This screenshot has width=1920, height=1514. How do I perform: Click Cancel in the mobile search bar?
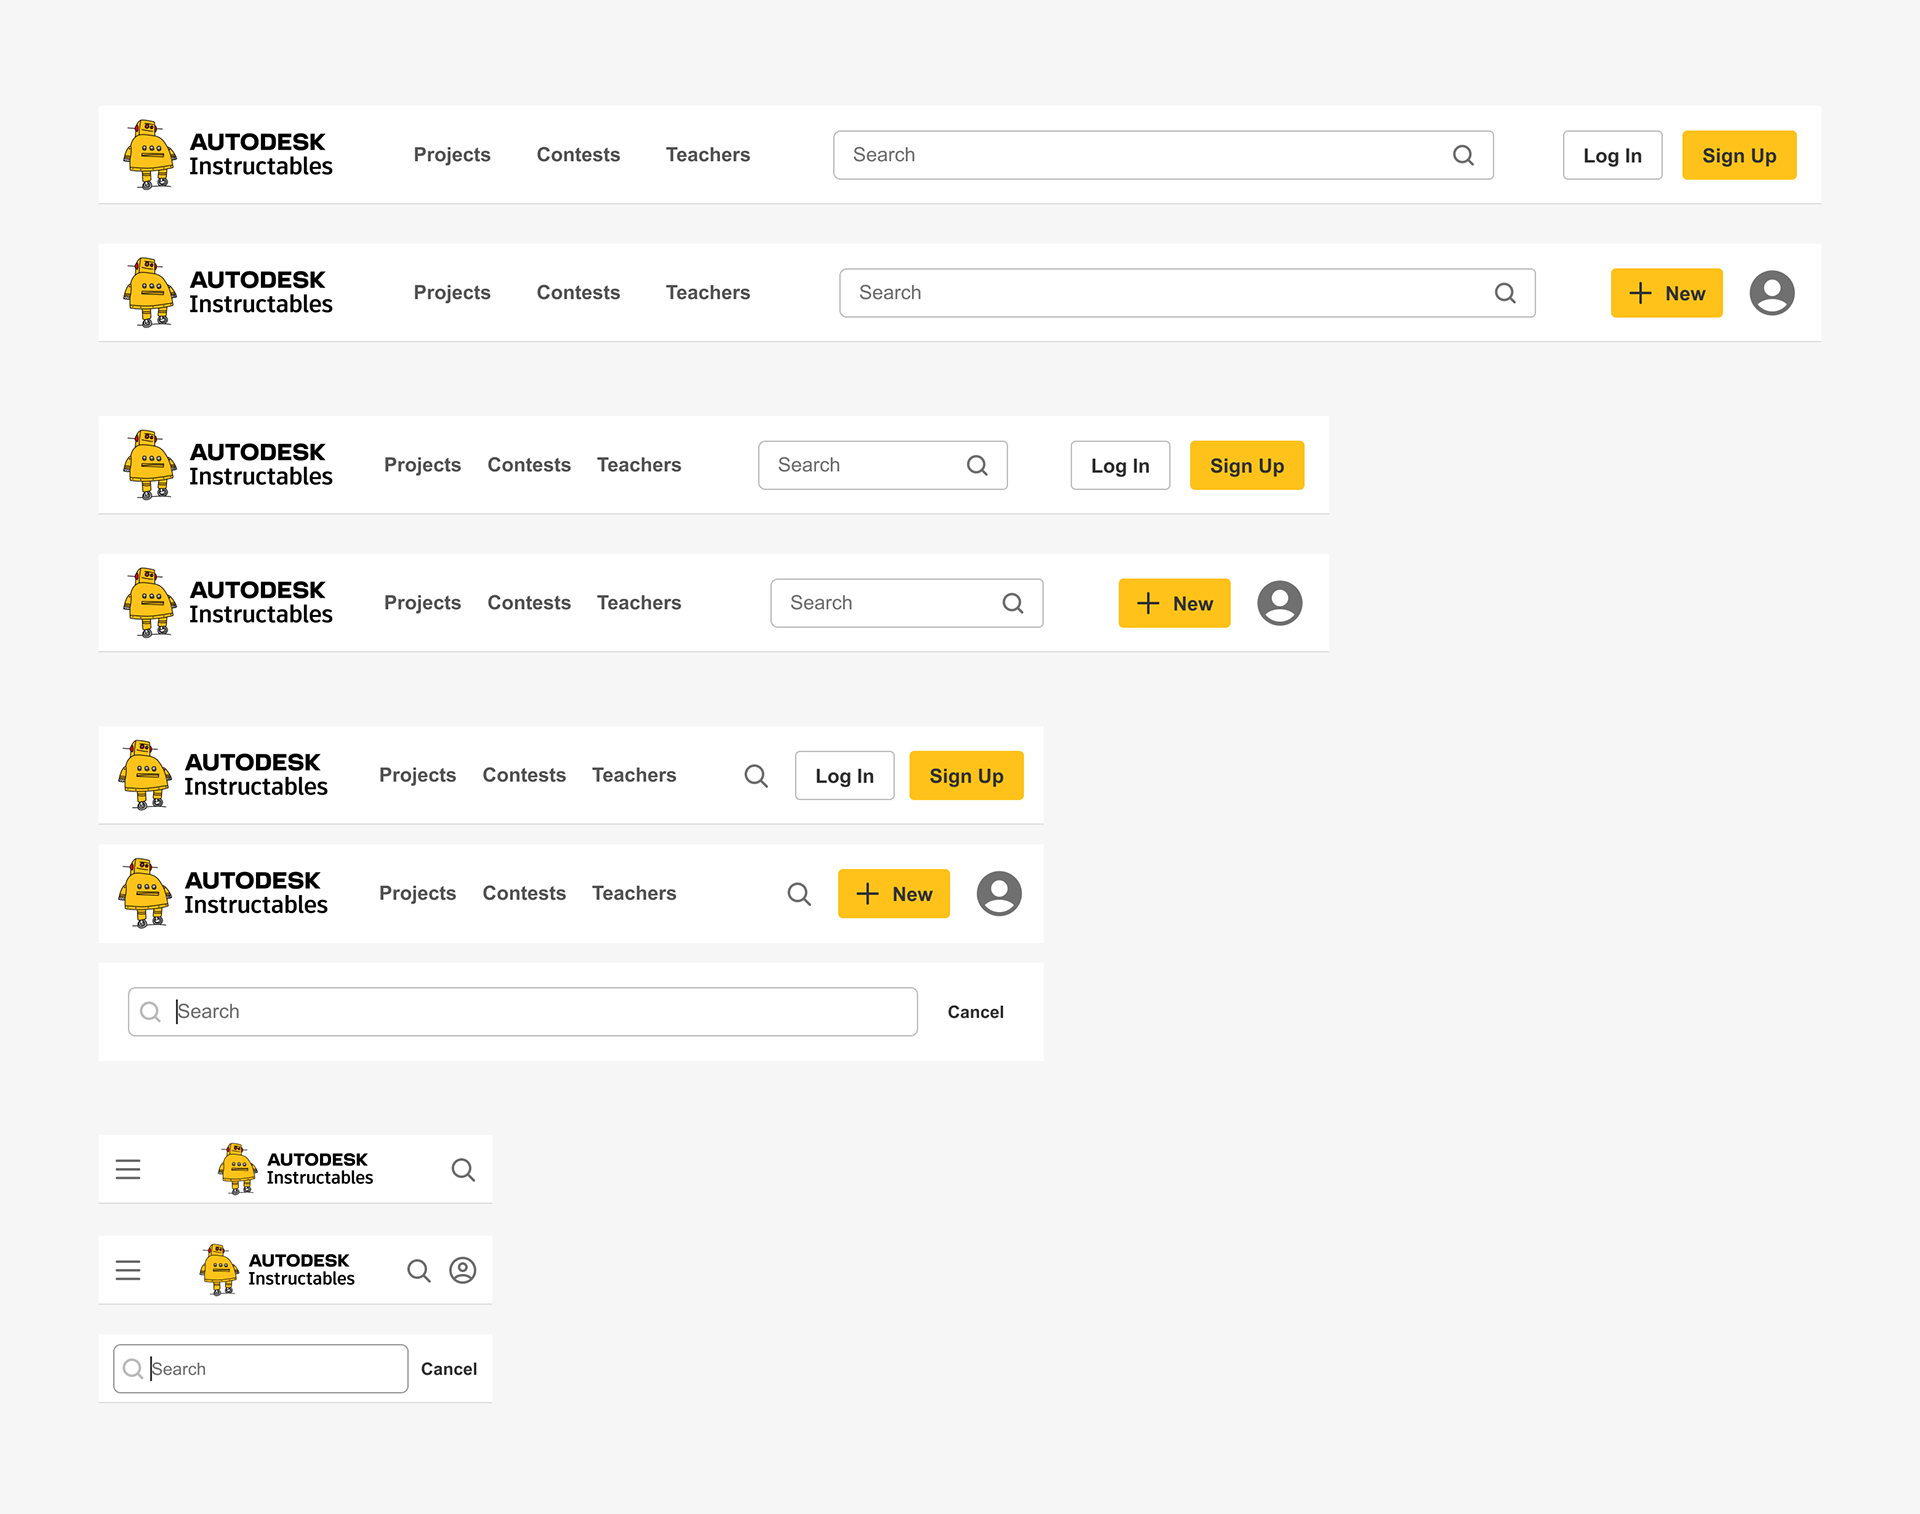pyautogui.click(x=448, y=1369)
